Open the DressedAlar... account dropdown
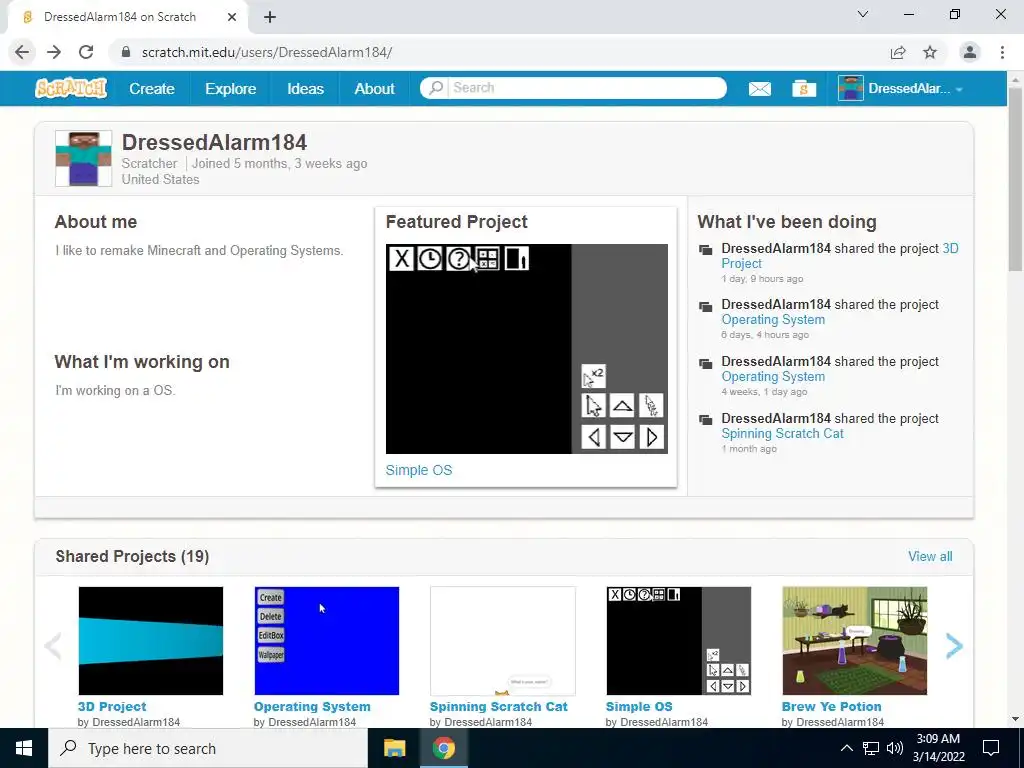1024x768 pixels. (901, 88)
